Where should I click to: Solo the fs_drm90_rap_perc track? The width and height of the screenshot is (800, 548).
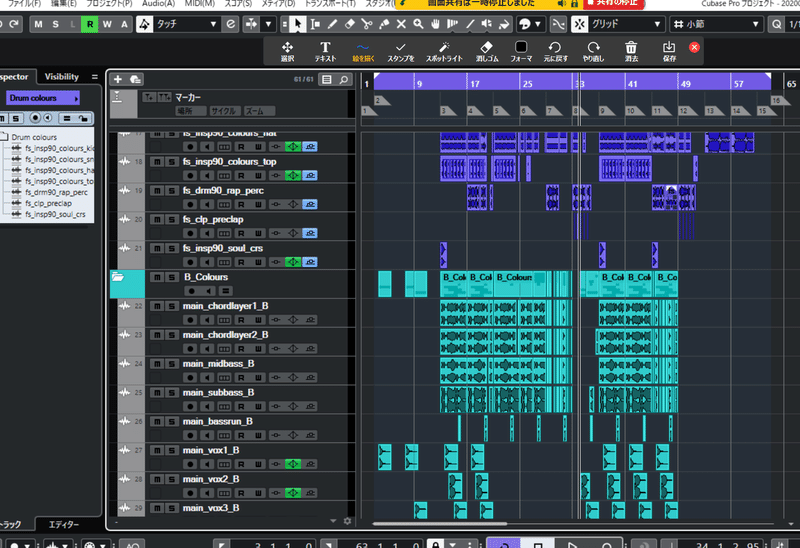coord(172,191)
